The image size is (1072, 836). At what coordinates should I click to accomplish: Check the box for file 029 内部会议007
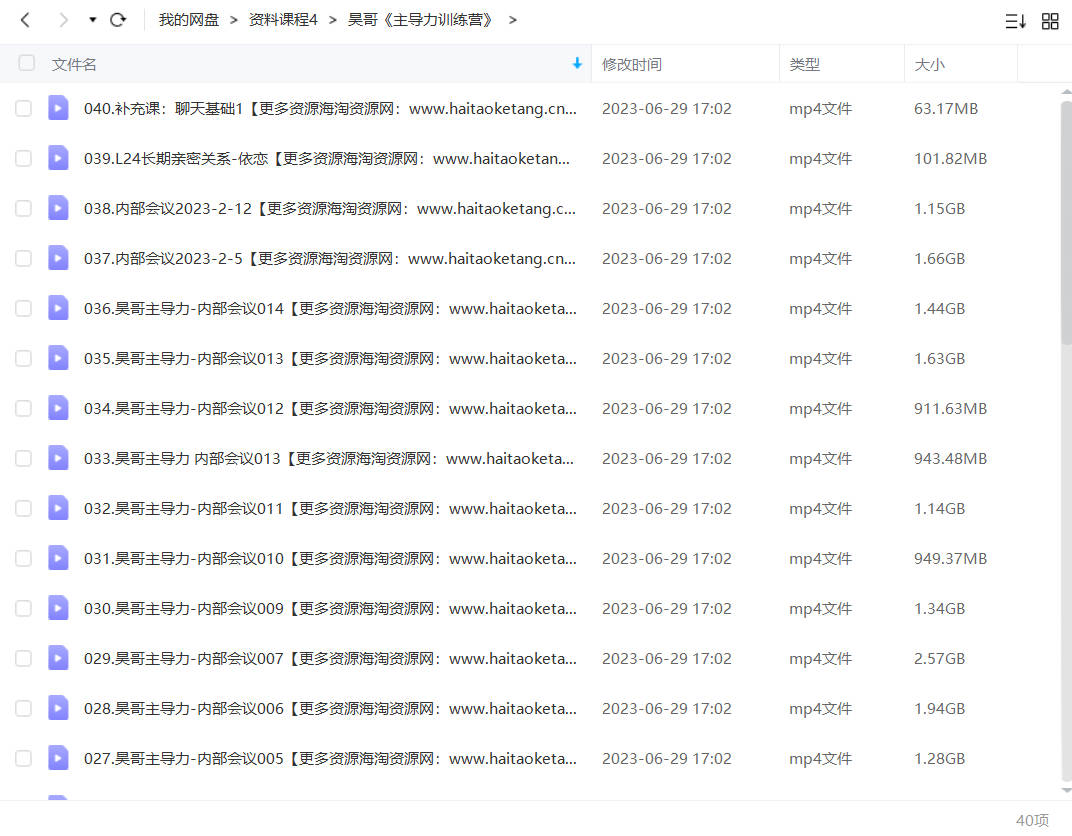pyautogui.click(x=23, y=658)
